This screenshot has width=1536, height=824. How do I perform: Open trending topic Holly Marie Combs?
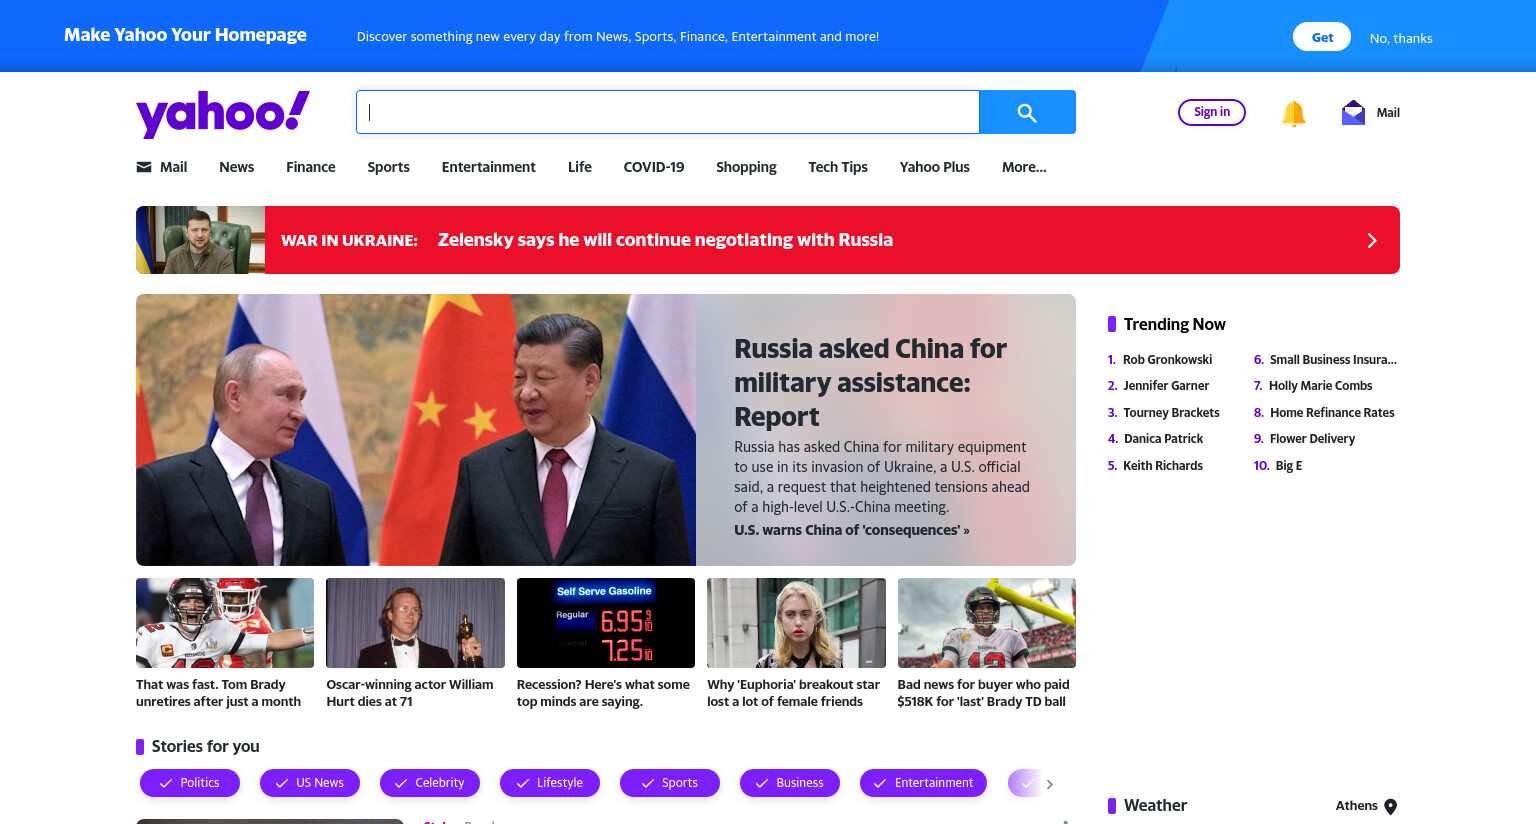(1320, 386)
